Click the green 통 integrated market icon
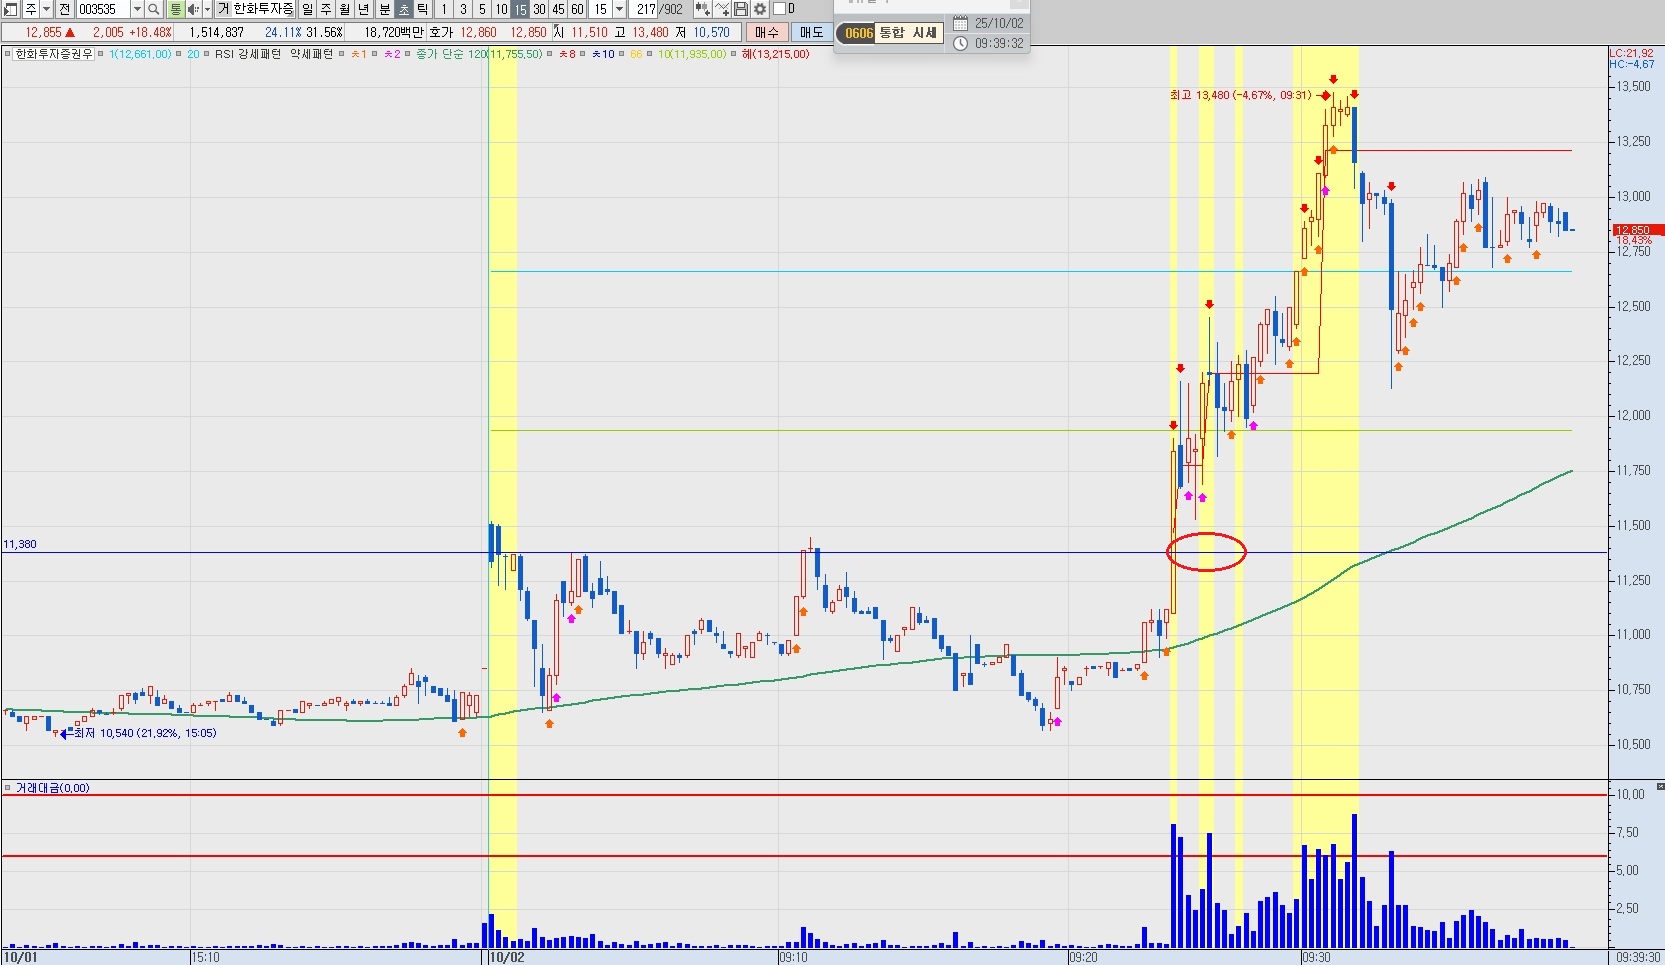 coord(176,9)
